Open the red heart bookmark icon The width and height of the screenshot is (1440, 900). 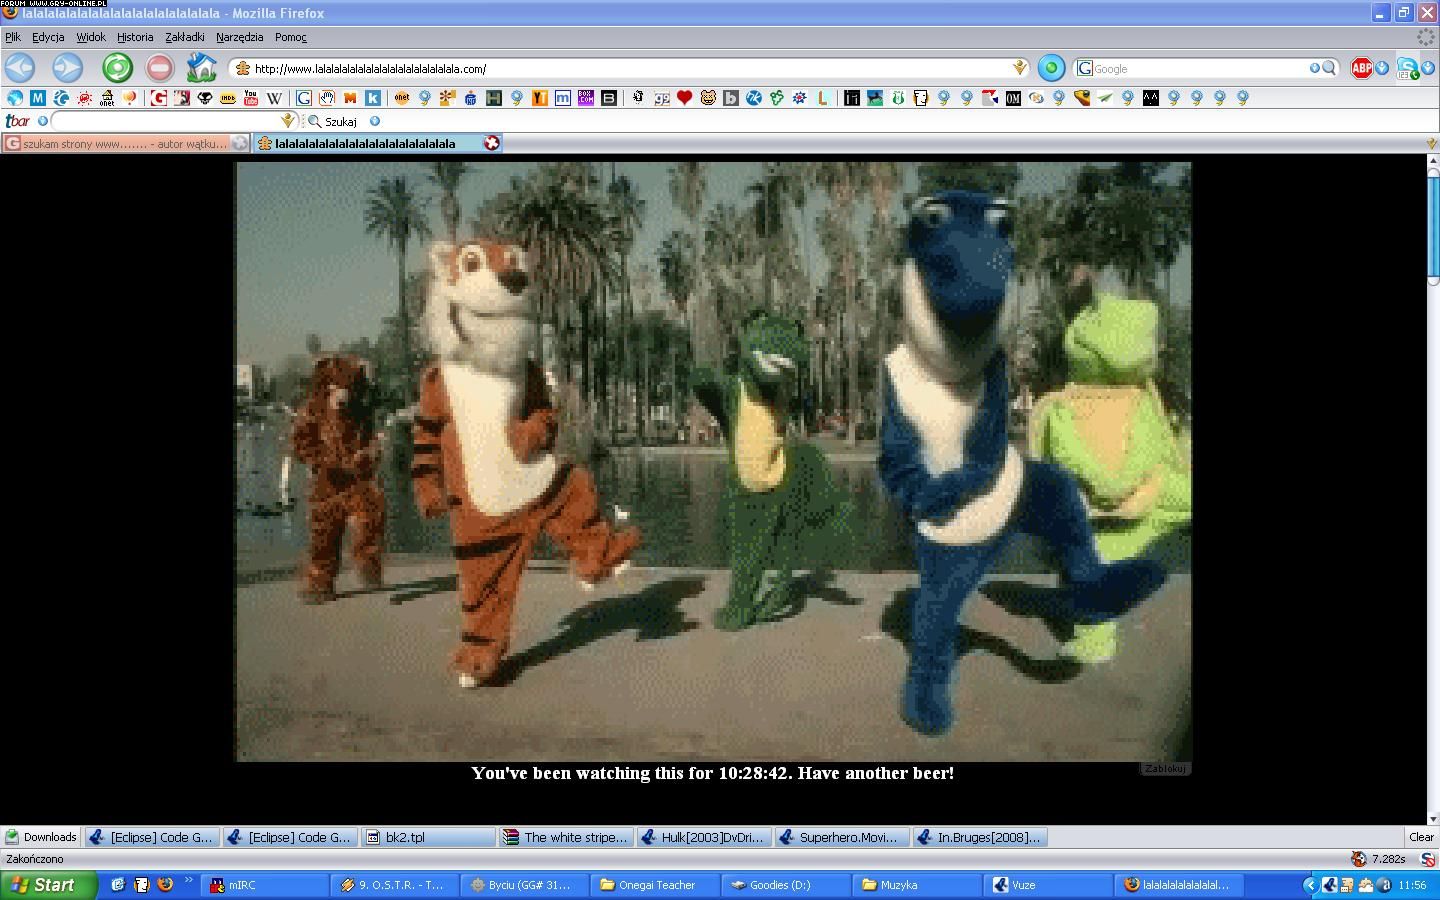click(684, 98)
